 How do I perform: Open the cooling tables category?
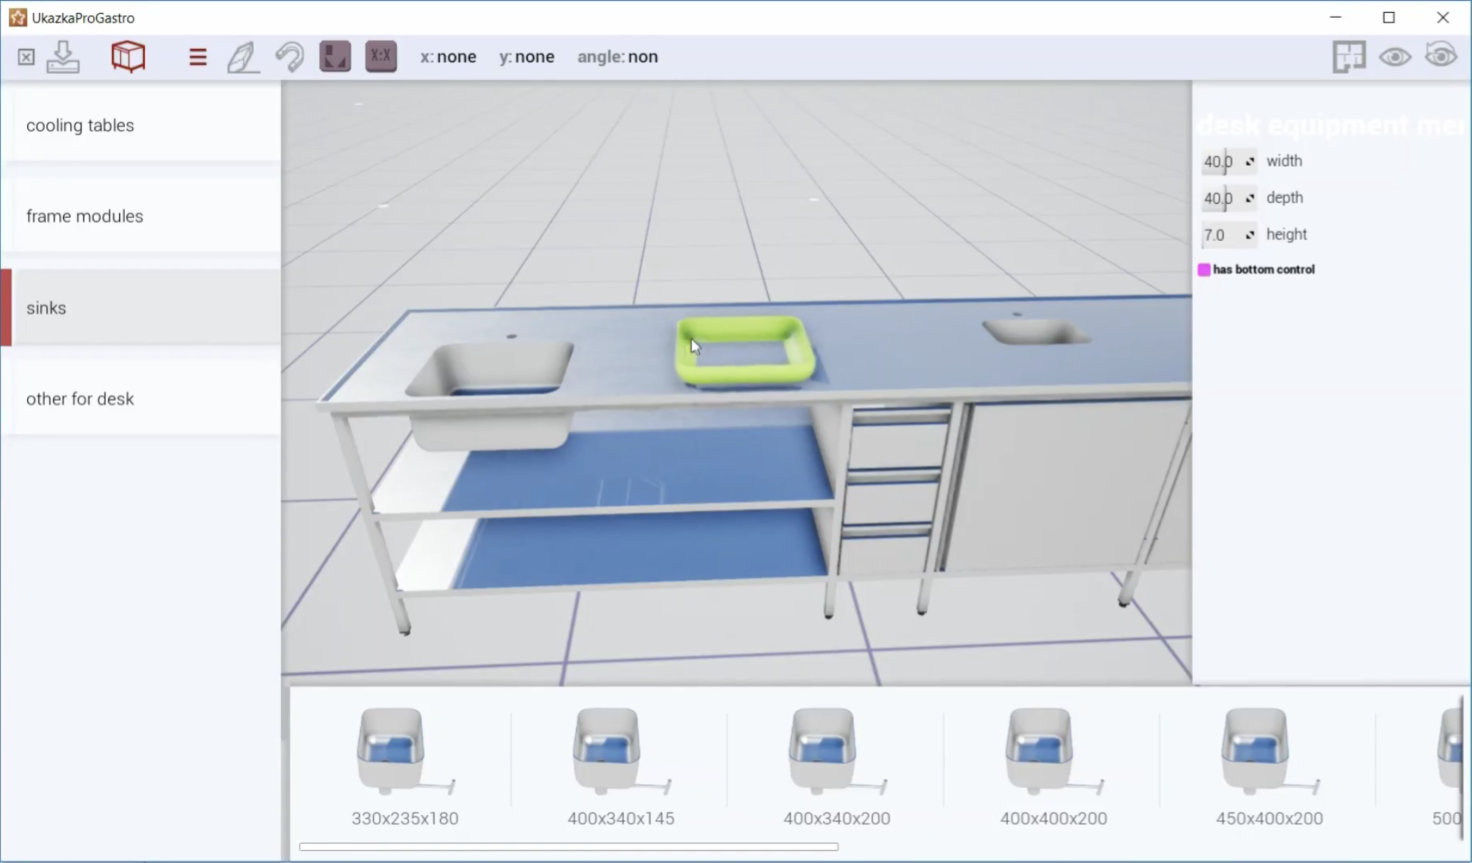tap(141, 126)
